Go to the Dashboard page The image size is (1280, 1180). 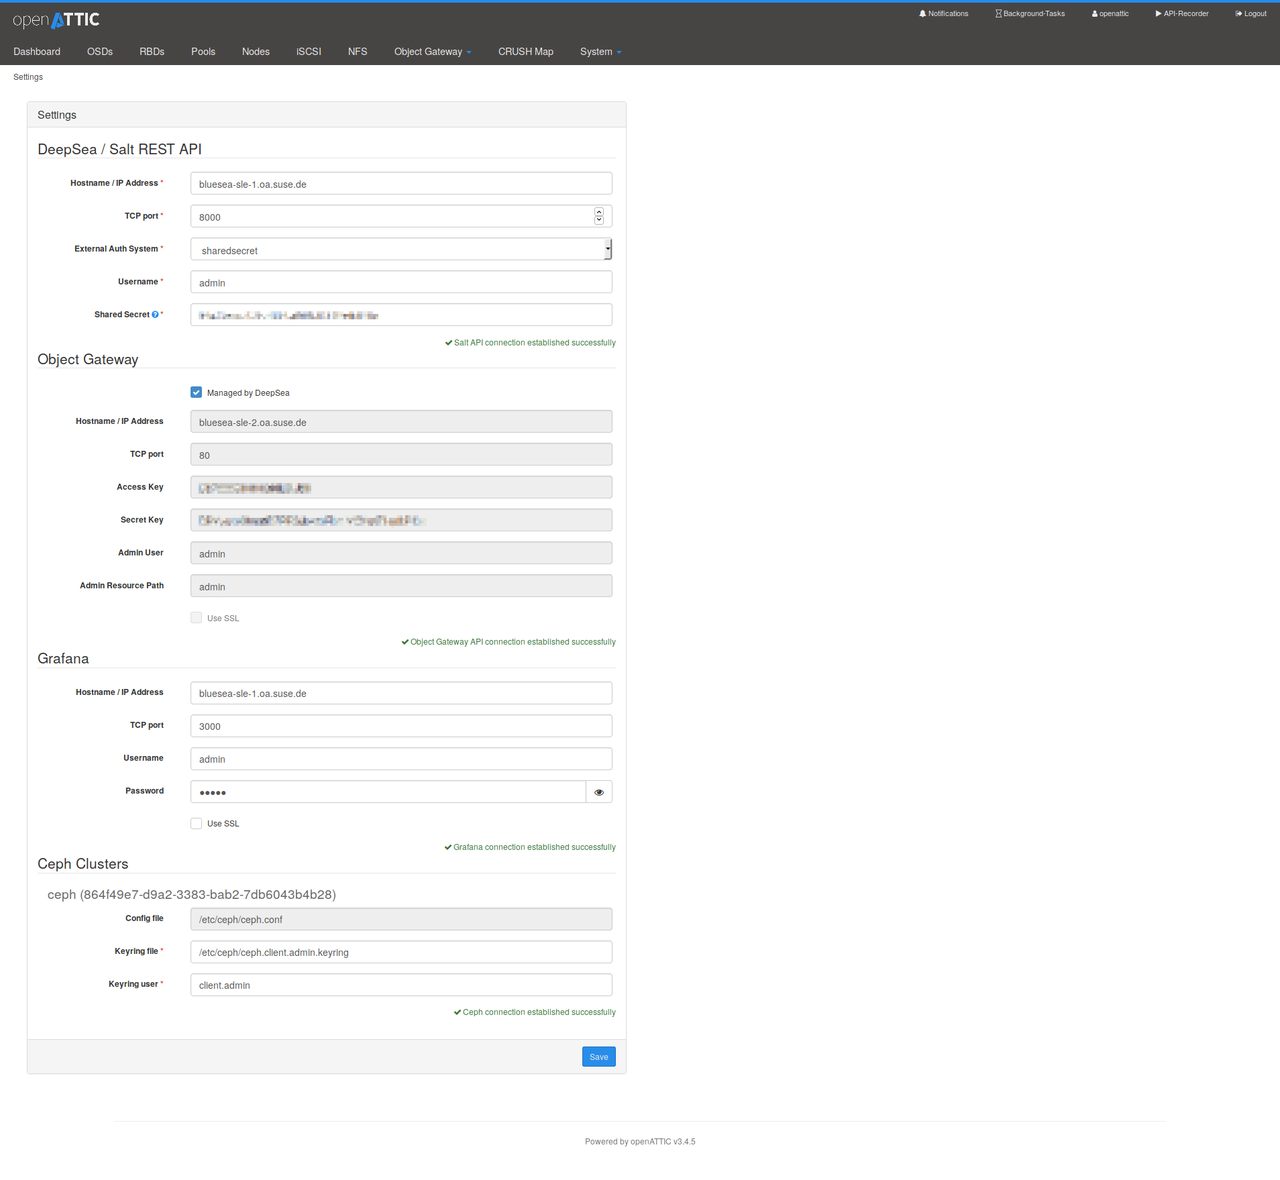pos(37,52)
